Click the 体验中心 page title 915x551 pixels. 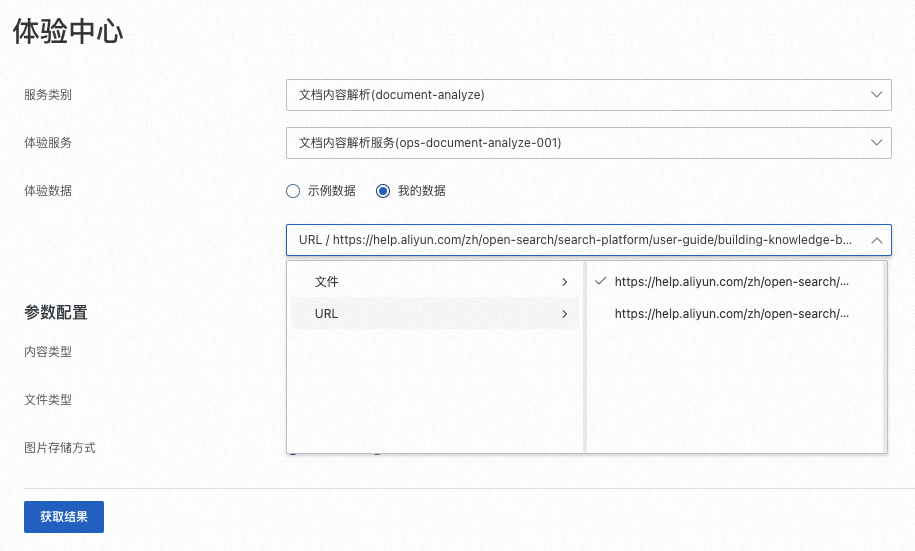[68, 31]
